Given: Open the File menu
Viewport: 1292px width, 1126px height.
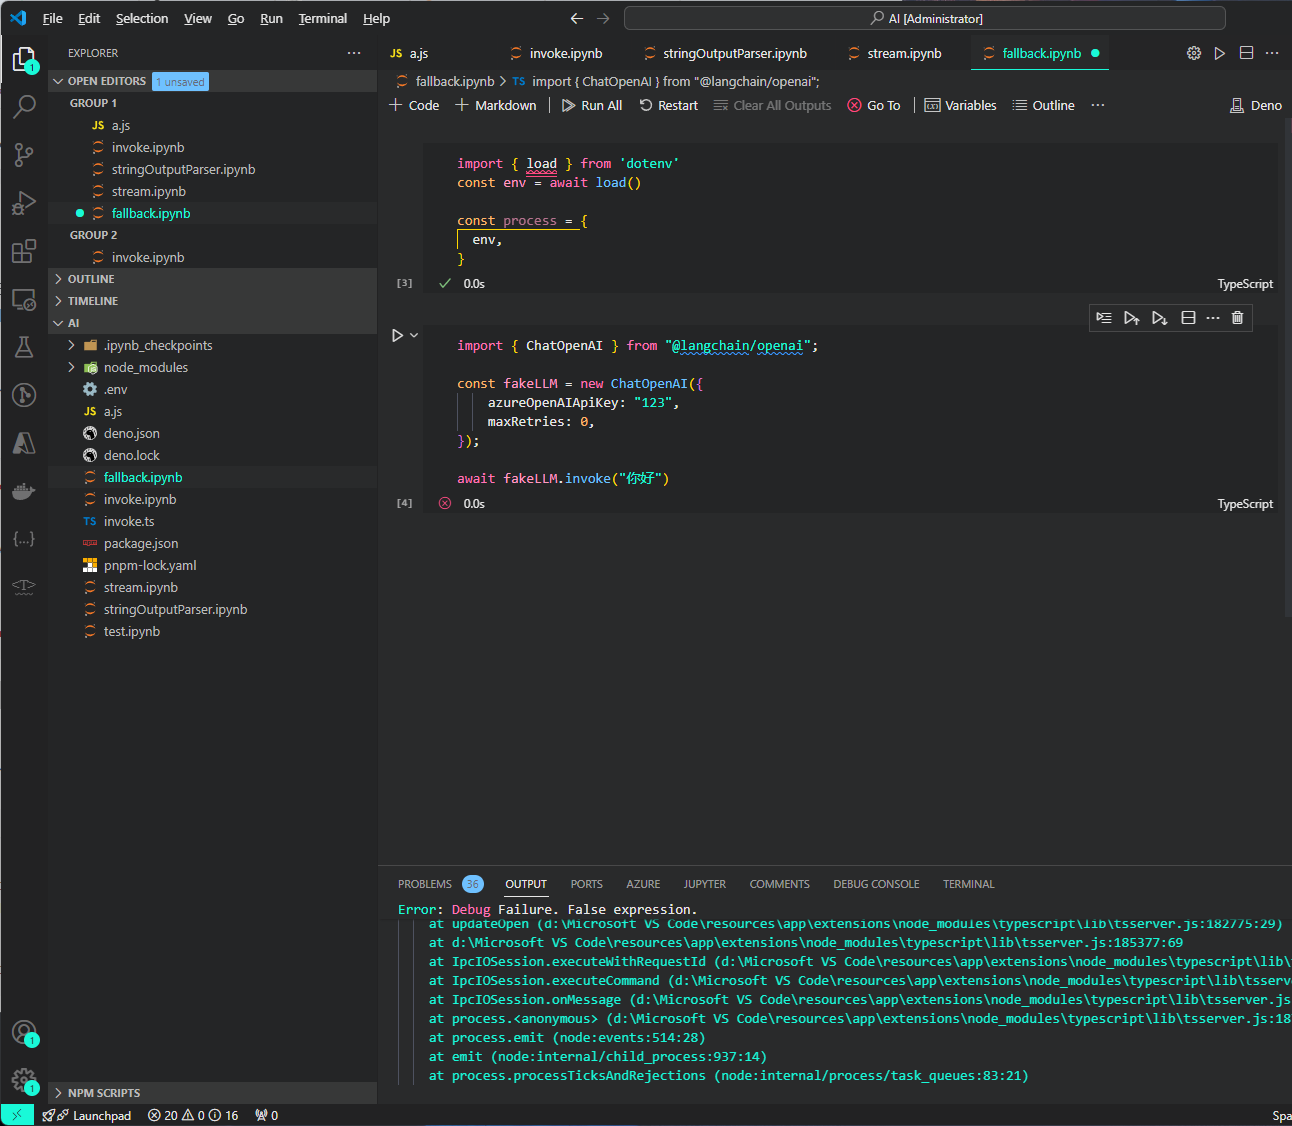Looking at the screenshot, I should [53, 18].
